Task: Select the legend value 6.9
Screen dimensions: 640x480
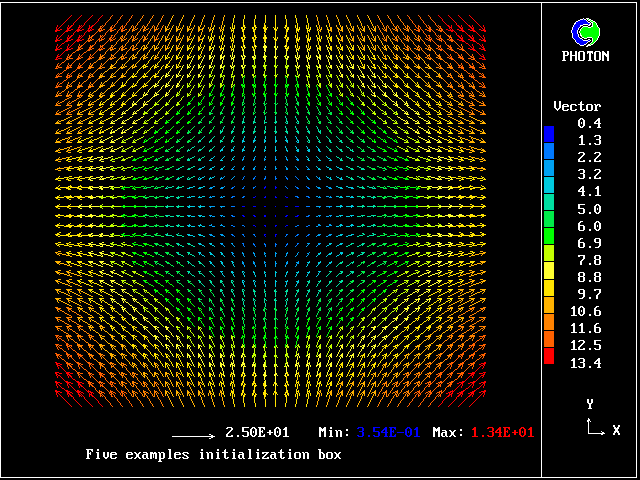Action: [589, 243]
